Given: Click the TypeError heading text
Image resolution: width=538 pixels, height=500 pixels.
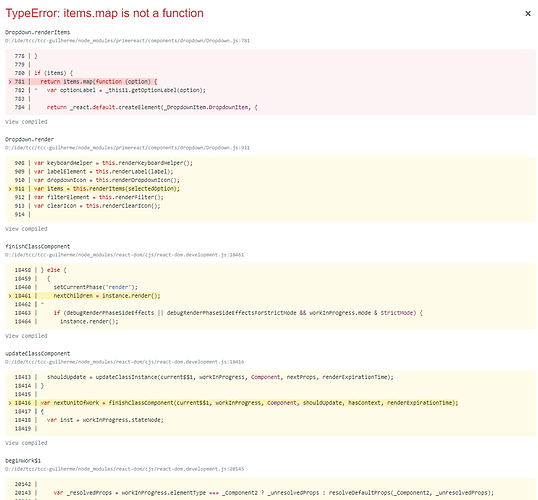Looking at the screenshot, I should [104, 13].
